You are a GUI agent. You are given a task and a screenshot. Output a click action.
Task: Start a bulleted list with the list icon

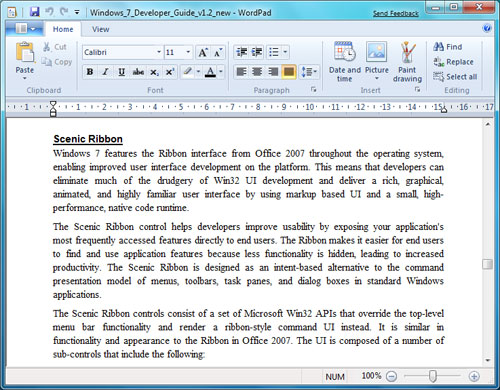click(274, 52)
